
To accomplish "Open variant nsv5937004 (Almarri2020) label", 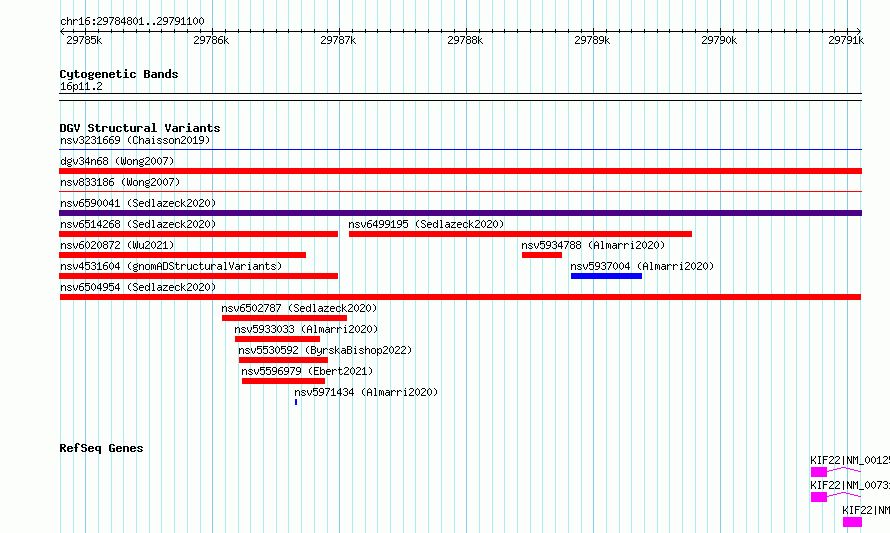I will click(x=642, y=266).
